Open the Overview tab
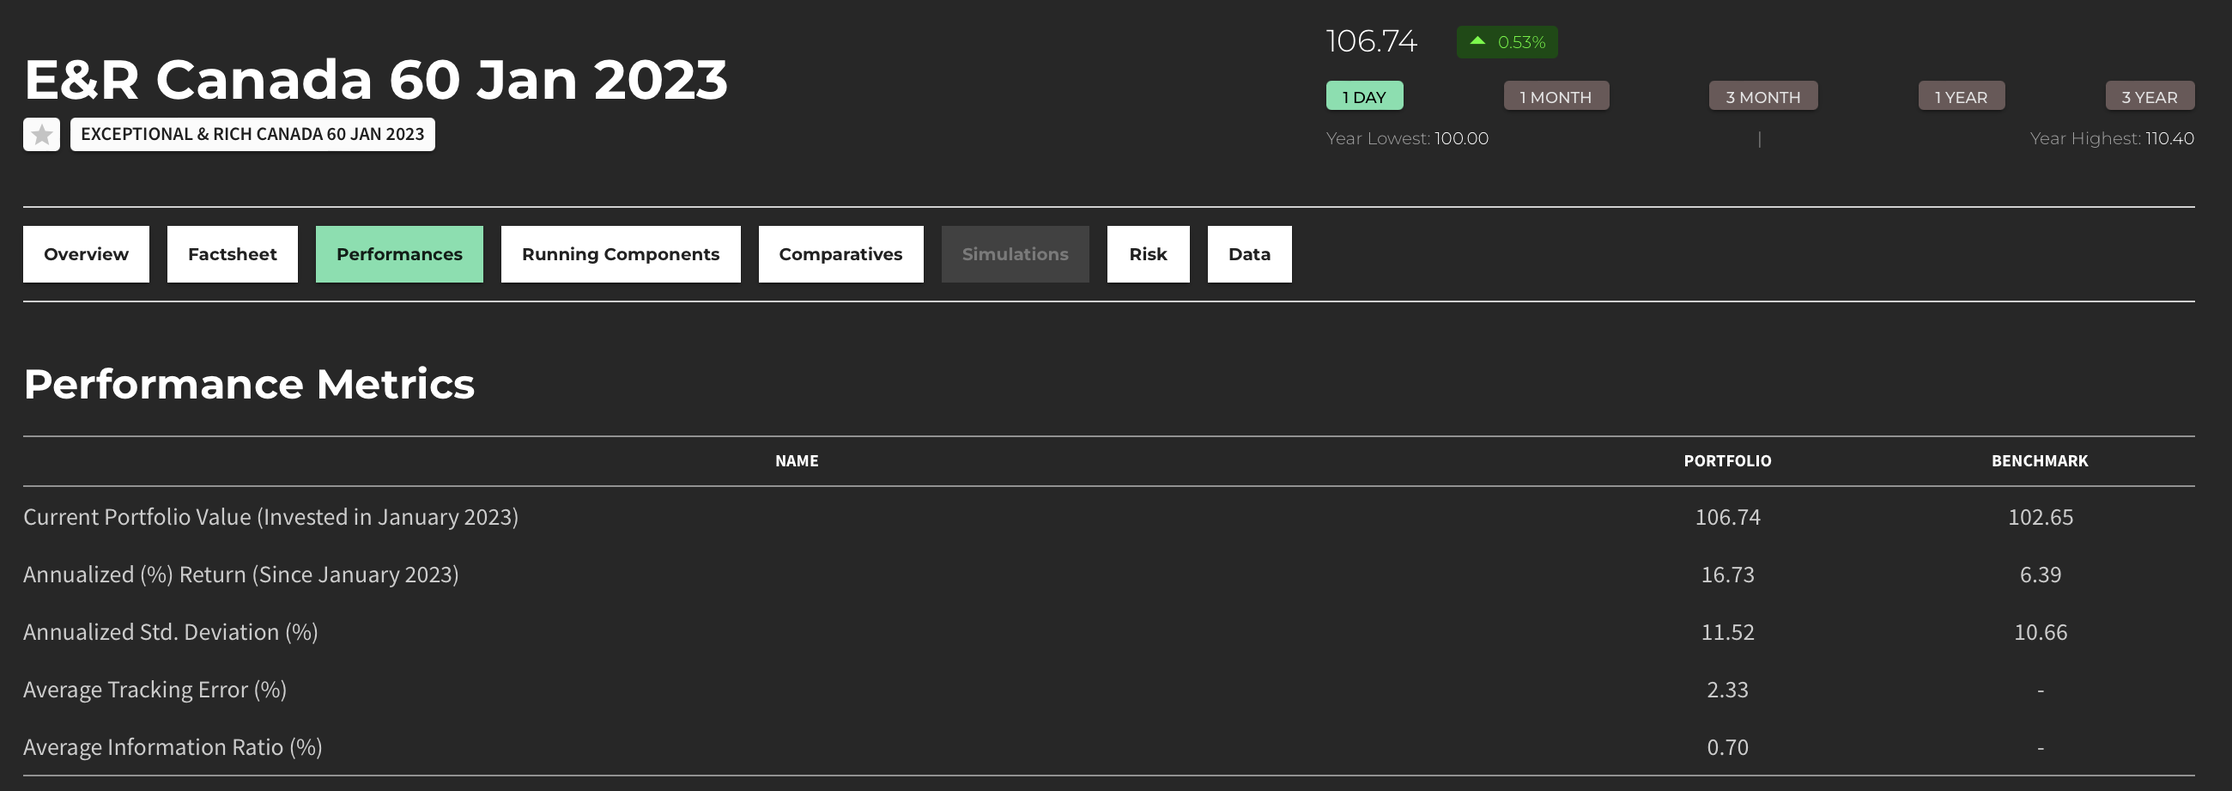2232x791 pixels. [x=86, y=254]
